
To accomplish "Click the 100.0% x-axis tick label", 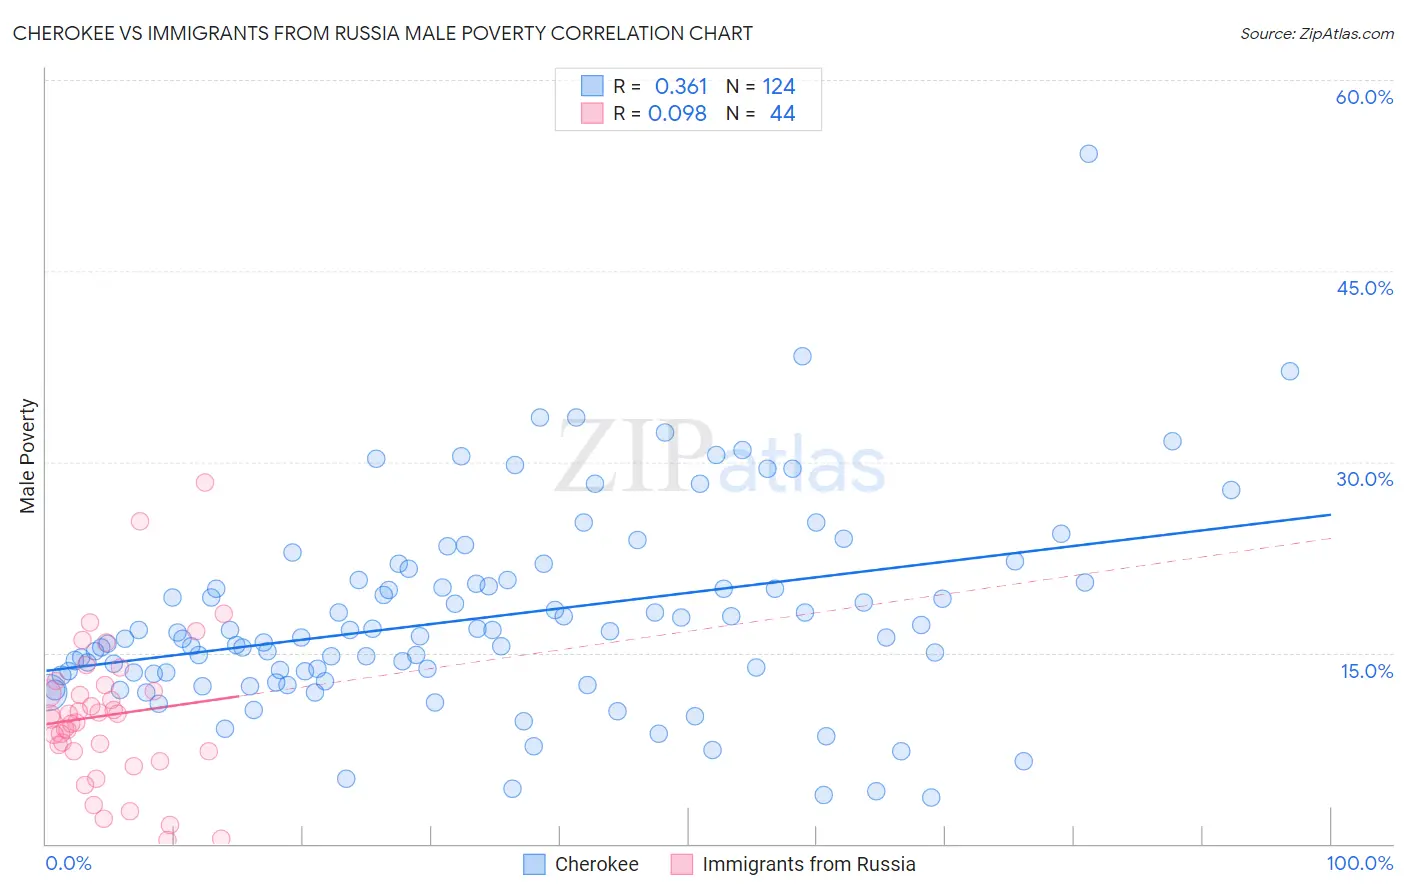I will (x=1360, y=863).
